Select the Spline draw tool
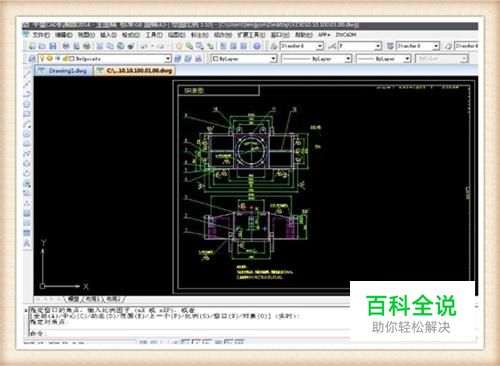The height and width of the screenshot is (366, 500). [27, 154]
